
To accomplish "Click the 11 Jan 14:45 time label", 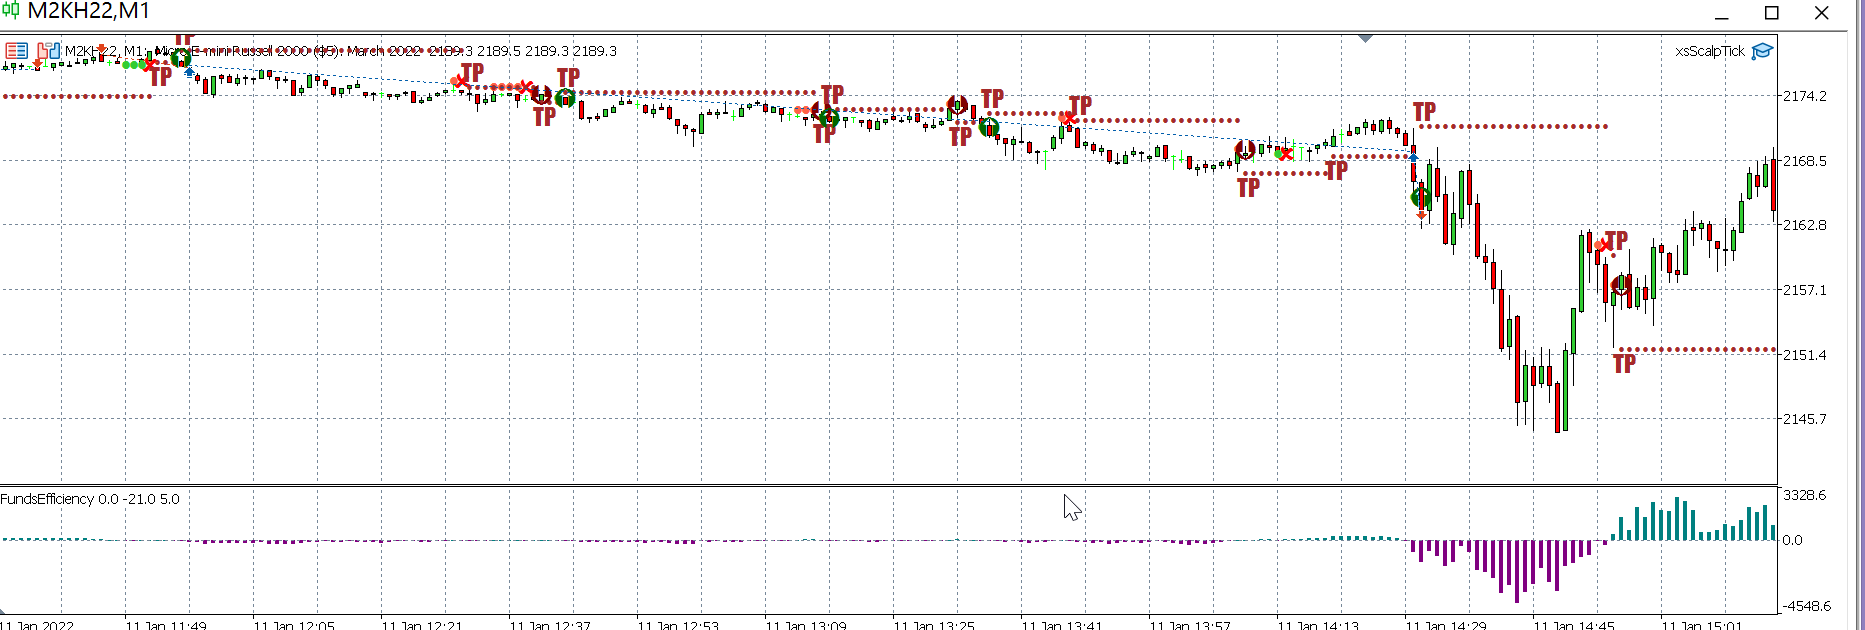I will [1574, 625].
